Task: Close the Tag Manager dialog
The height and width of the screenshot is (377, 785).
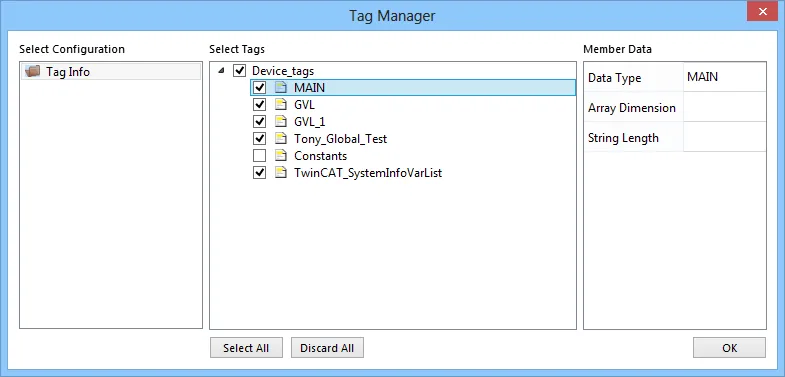Action: (x=762, y=12)
